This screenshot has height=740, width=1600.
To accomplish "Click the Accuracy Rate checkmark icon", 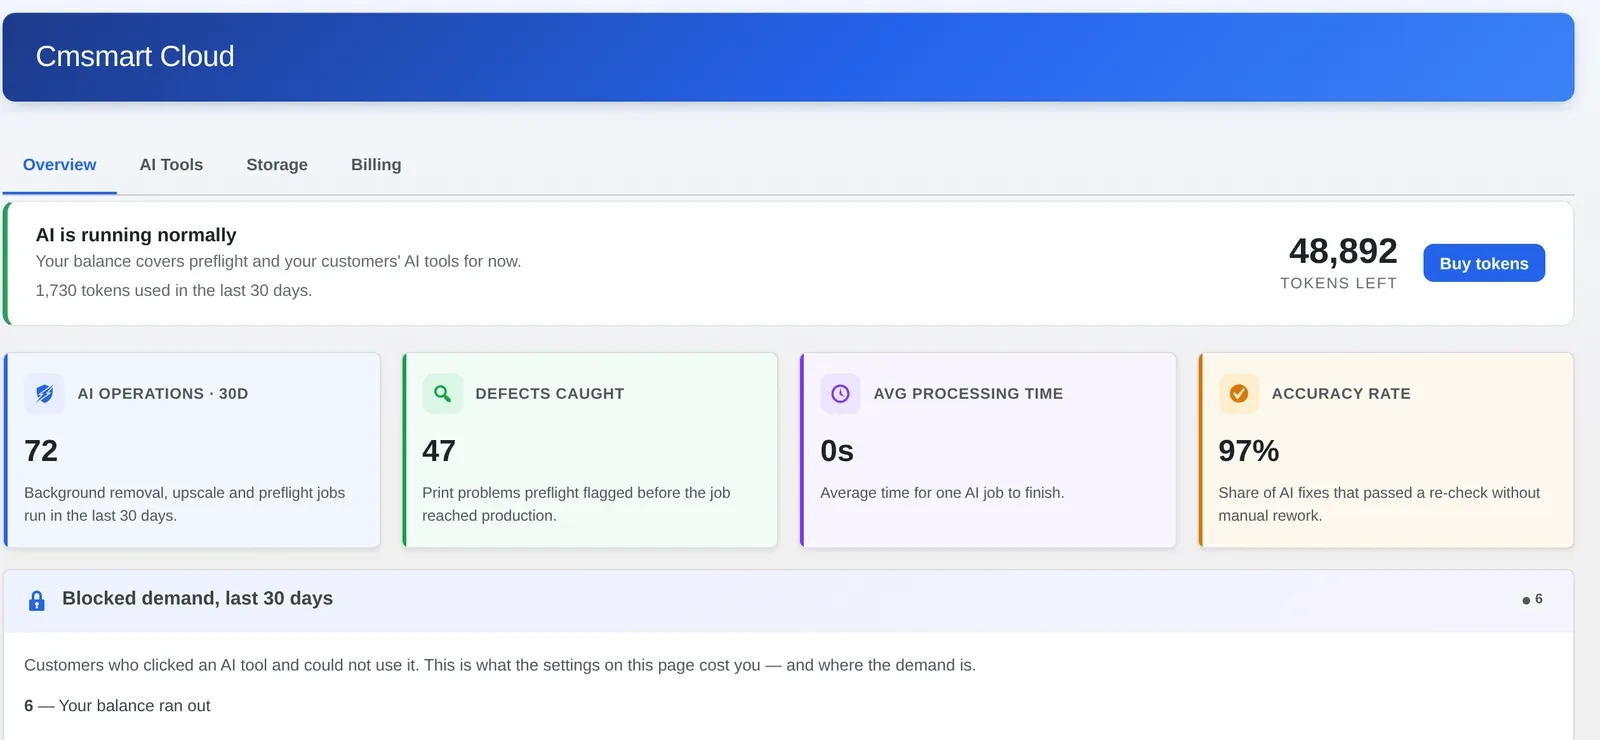I will point(1238,394).
